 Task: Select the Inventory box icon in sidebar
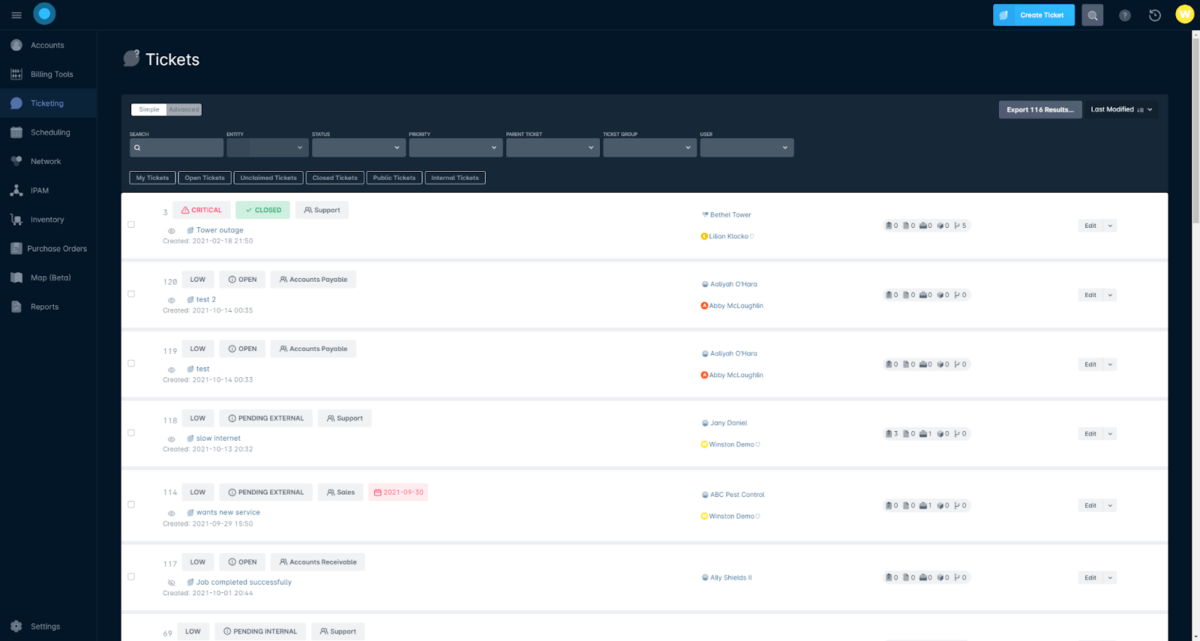click(18, 219)
